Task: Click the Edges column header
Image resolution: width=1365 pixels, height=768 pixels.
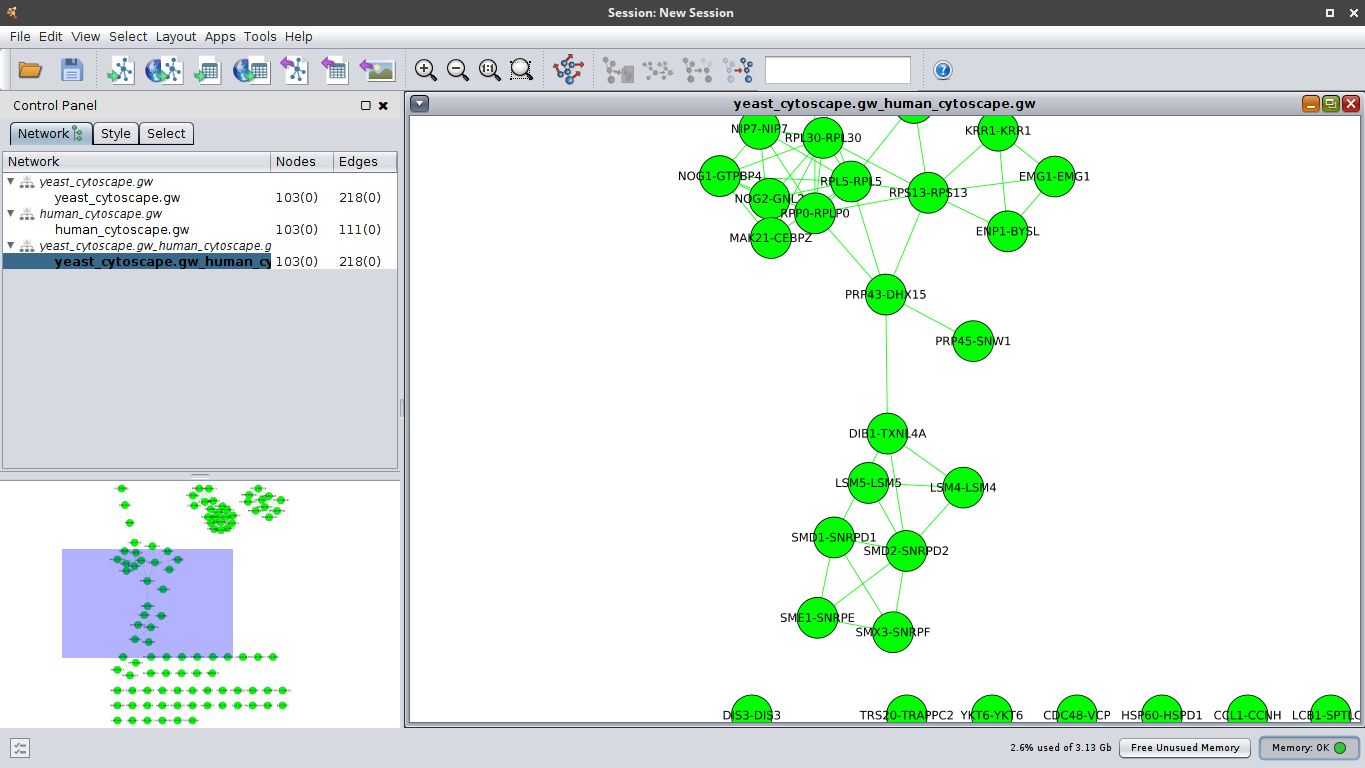Action: (x=364, y=161)
